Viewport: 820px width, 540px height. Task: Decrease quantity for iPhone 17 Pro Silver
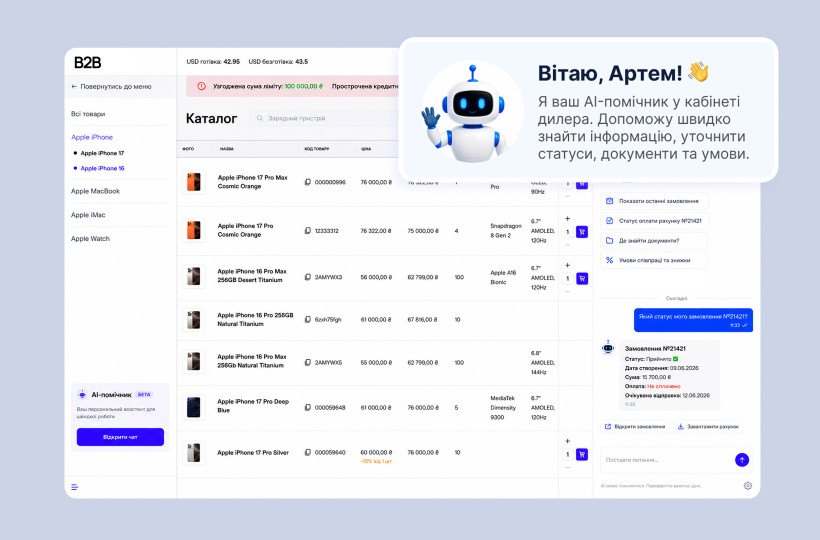567,467
